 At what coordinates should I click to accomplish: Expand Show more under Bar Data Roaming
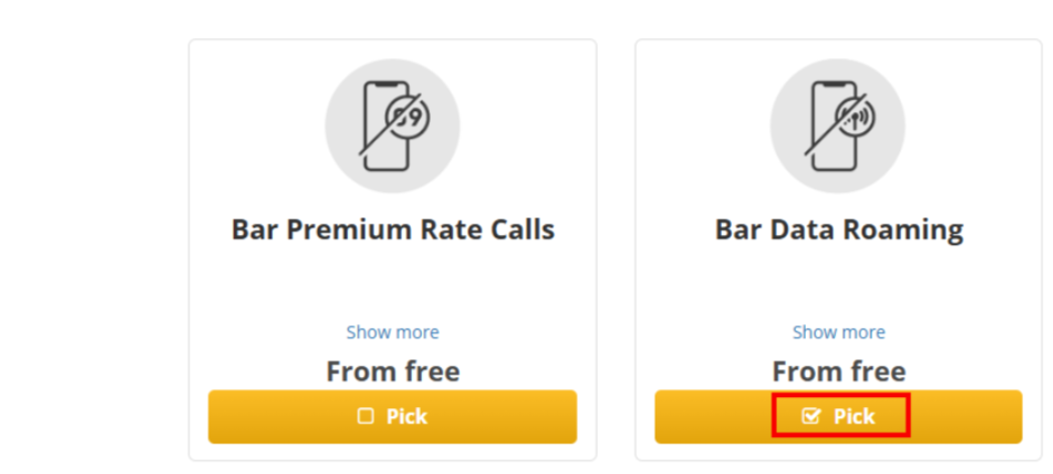(x=839, y=332)
